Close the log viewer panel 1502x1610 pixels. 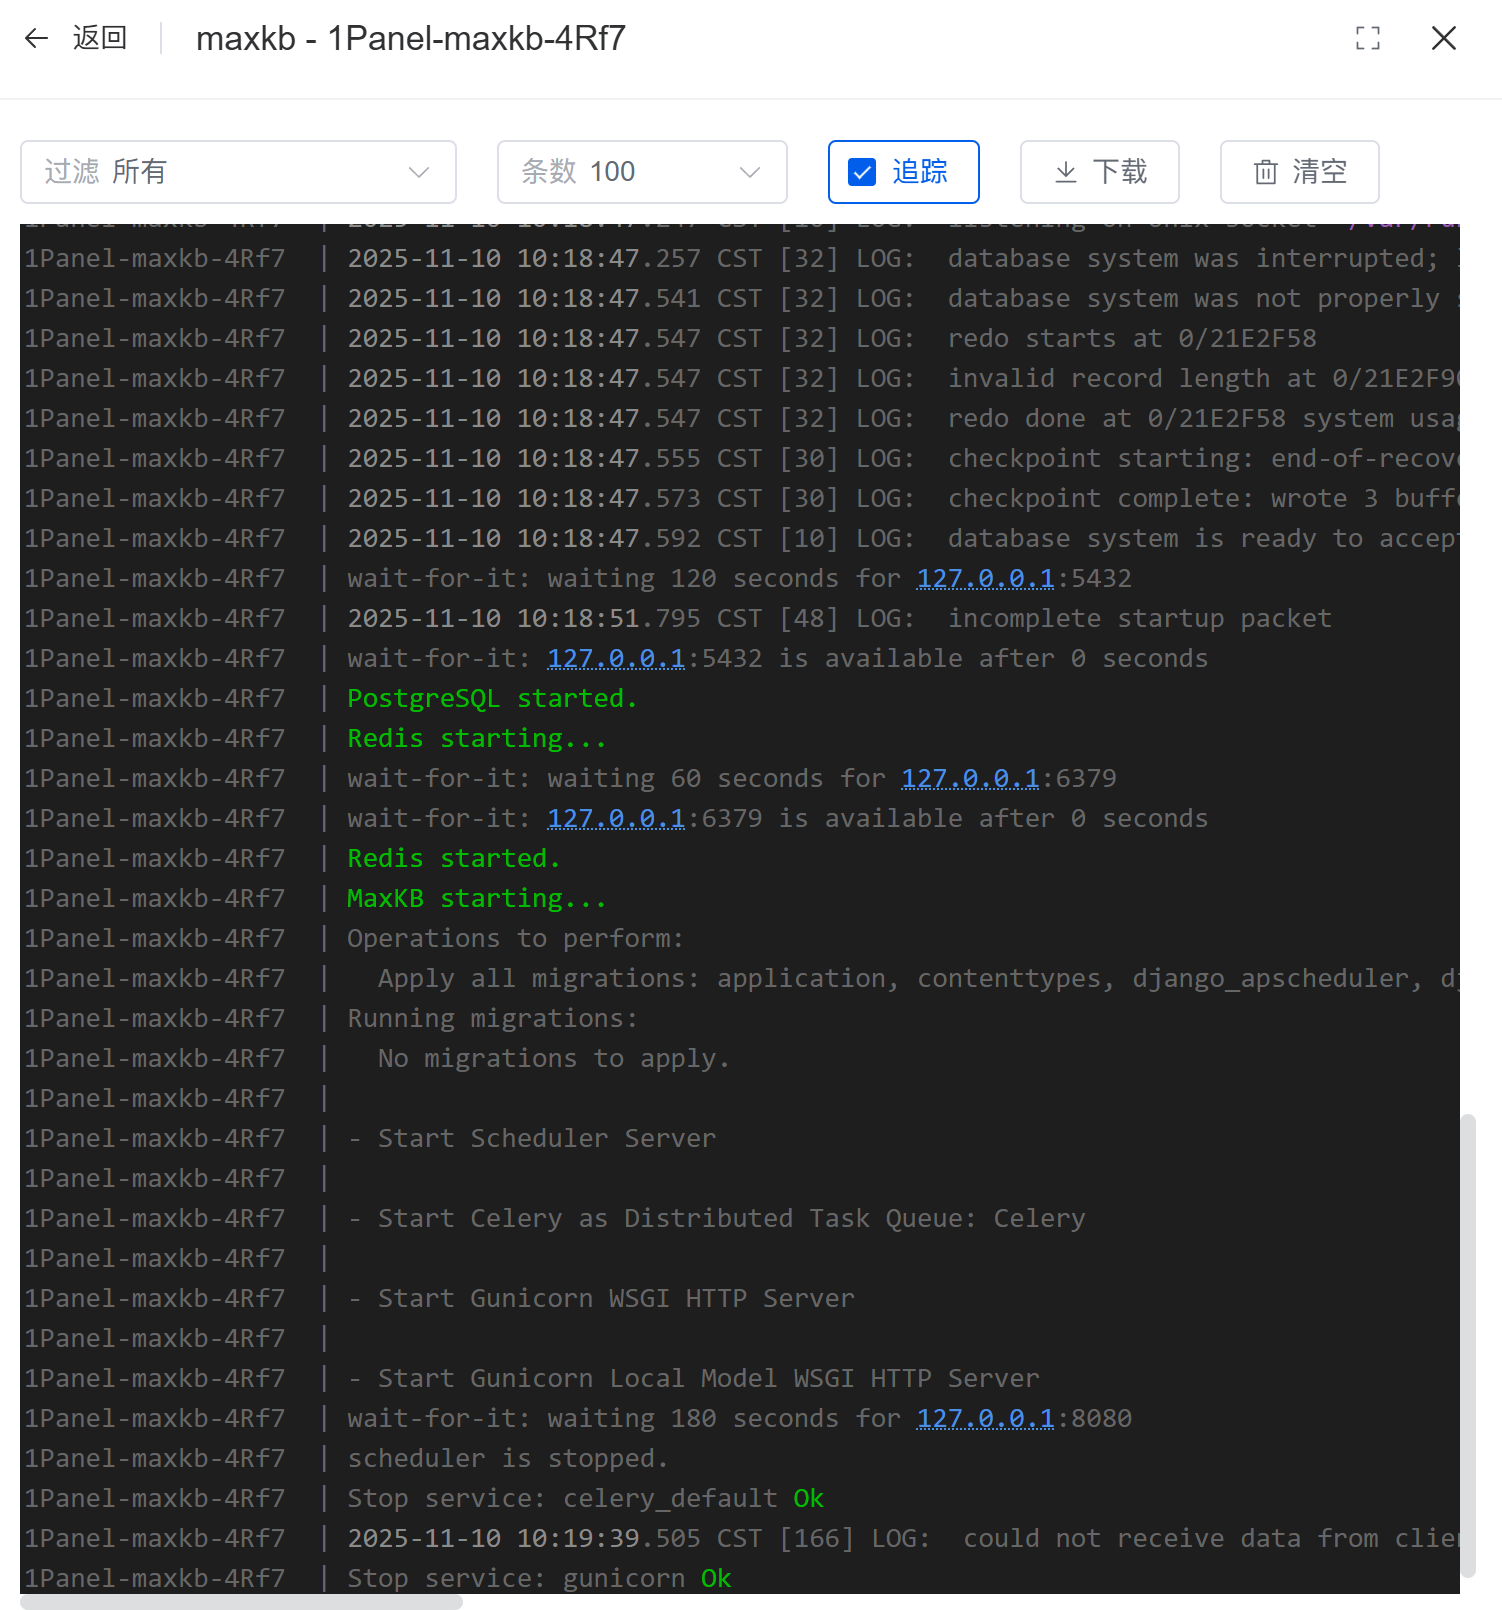1443,39
